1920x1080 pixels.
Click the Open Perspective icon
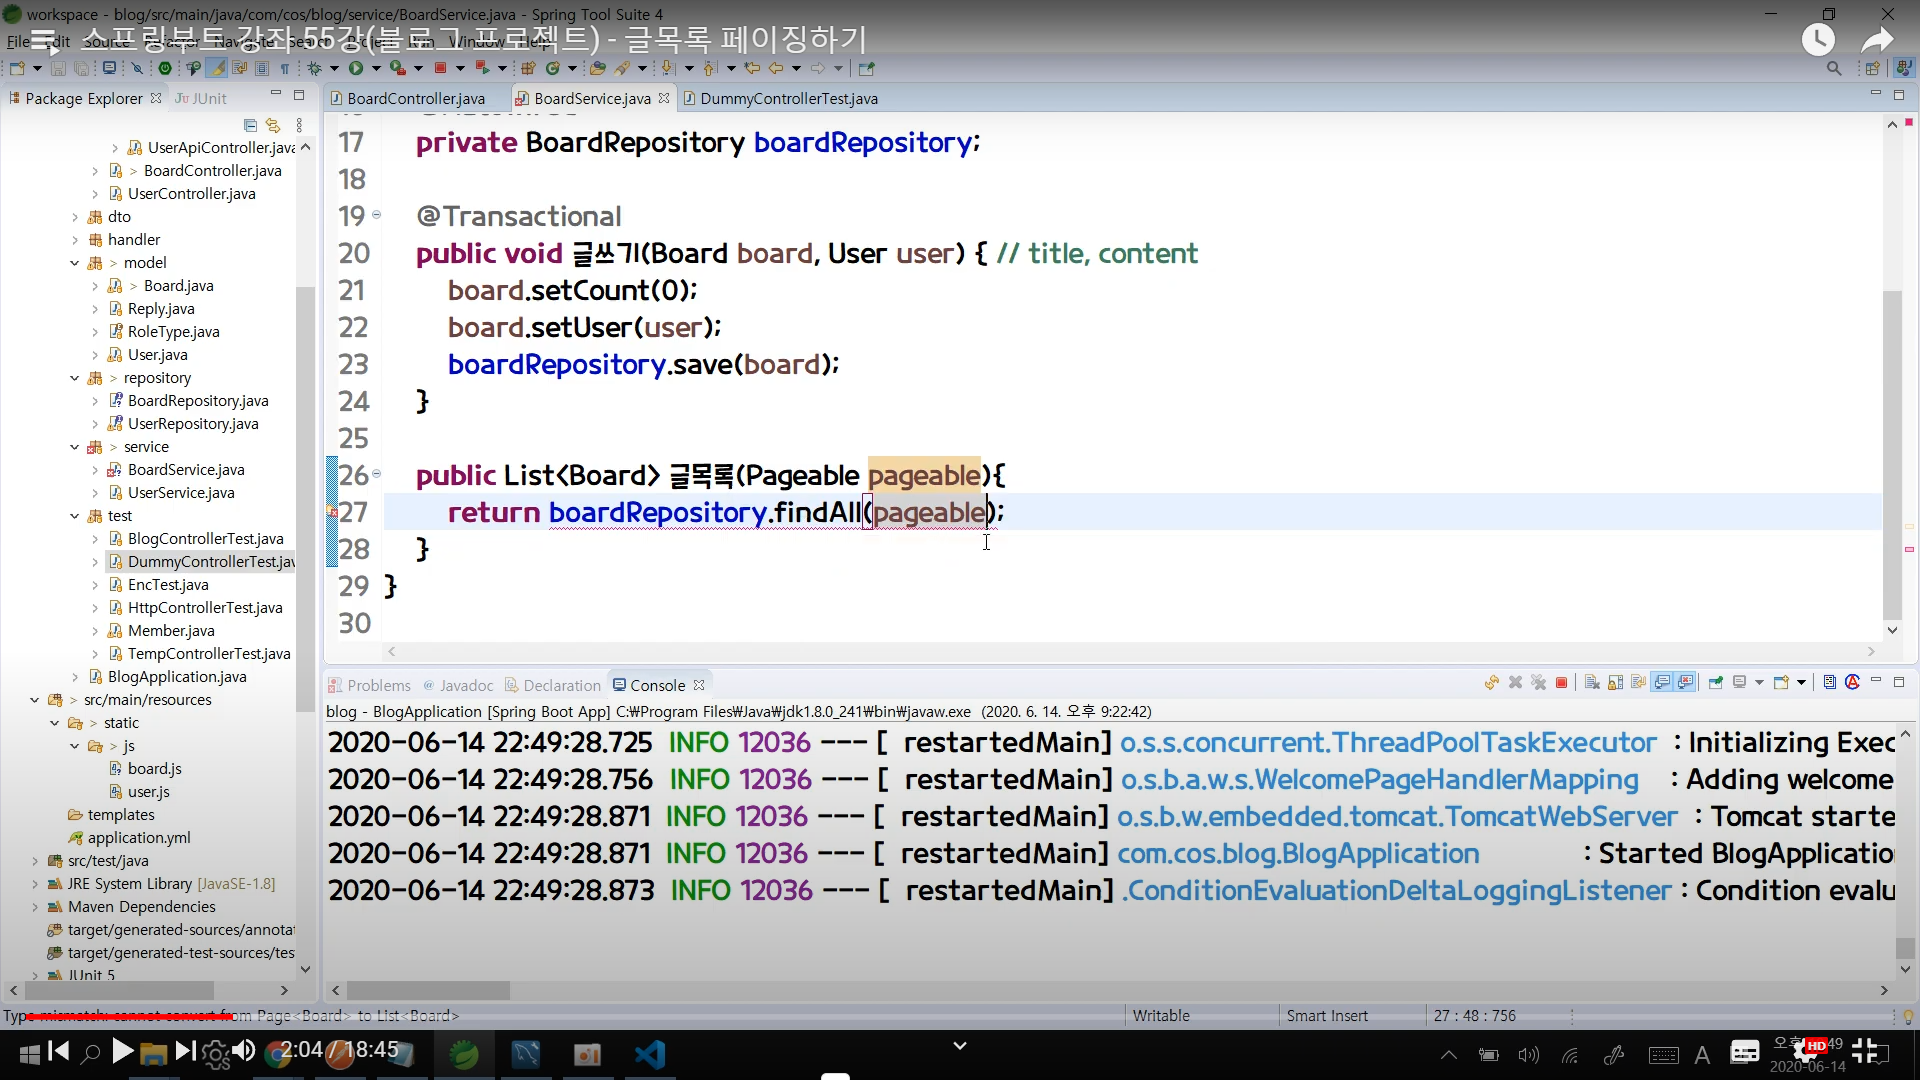coord(1872,68)
